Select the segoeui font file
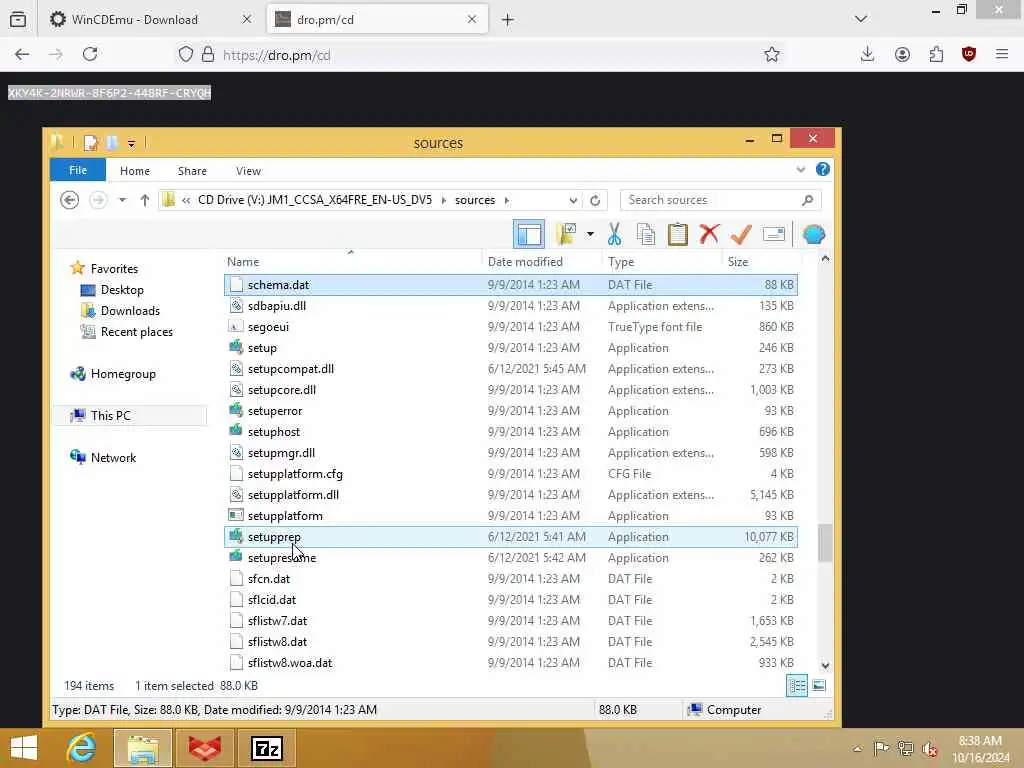Image resolution: width=1024 pixels, height=768 pixels. pyautogui.click(x=511, y=327)
